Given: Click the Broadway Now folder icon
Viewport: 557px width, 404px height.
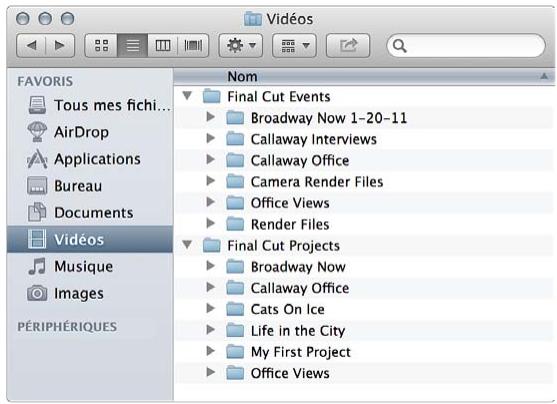Looking at the screenshot, I should click(x=235, y=266).
